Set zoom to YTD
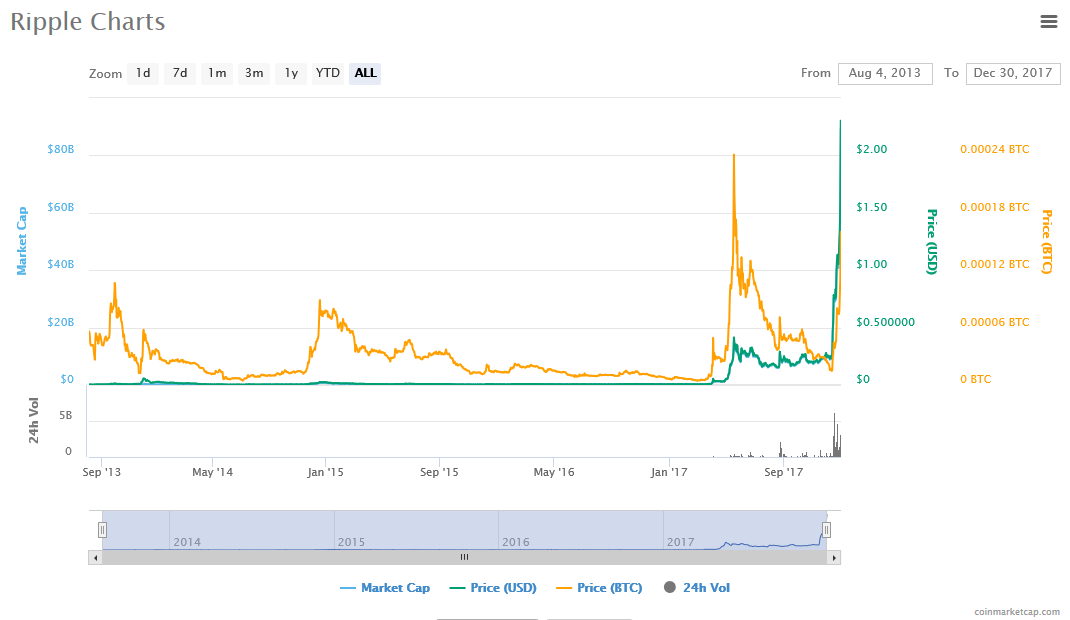This screenshot has height=620, width=1070. (328, 73)
